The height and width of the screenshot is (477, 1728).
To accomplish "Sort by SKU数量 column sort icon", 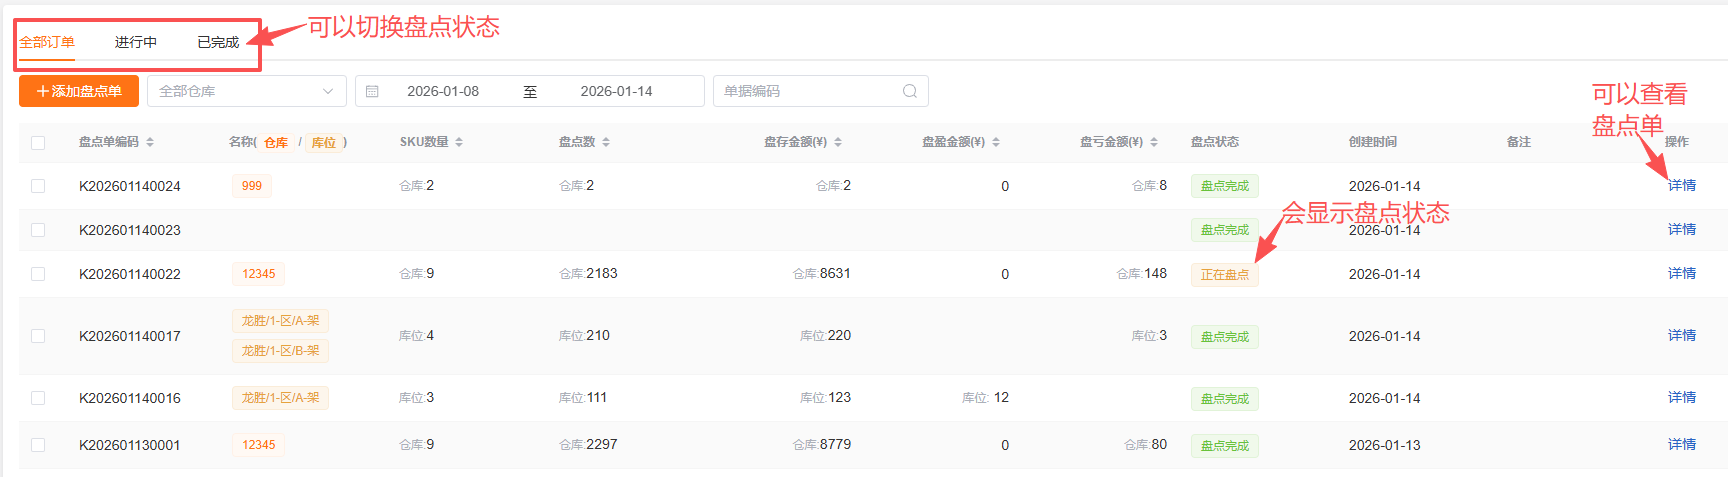I will [x=459, y=142].
